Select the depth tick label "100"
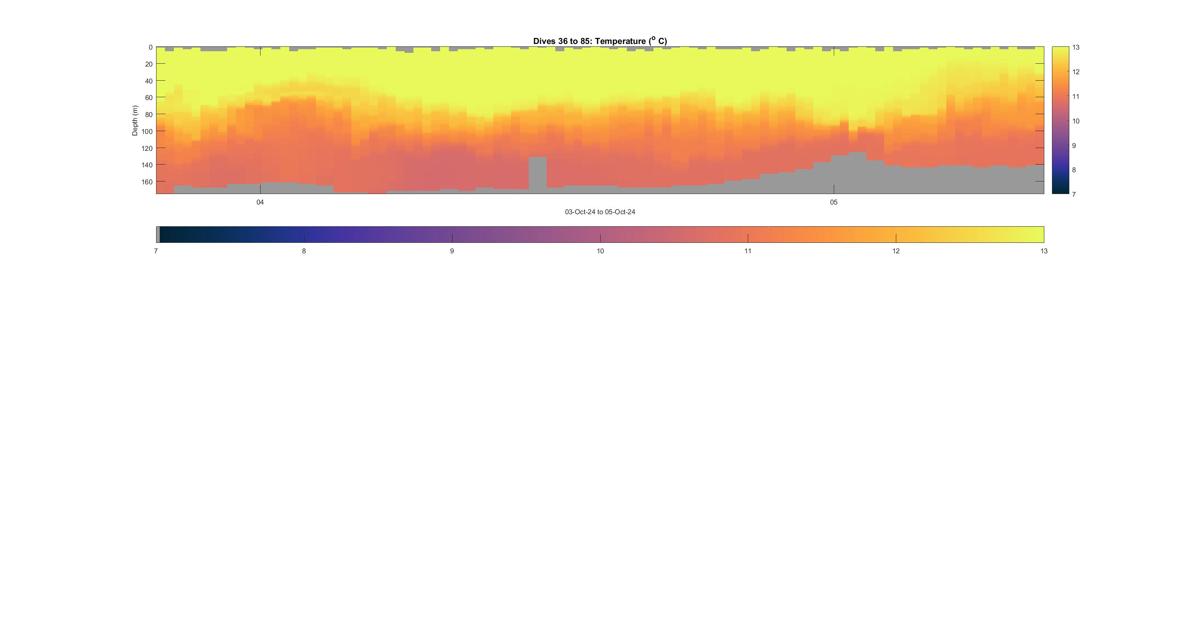Screen dimensions: 1200x622 point(146,131)
